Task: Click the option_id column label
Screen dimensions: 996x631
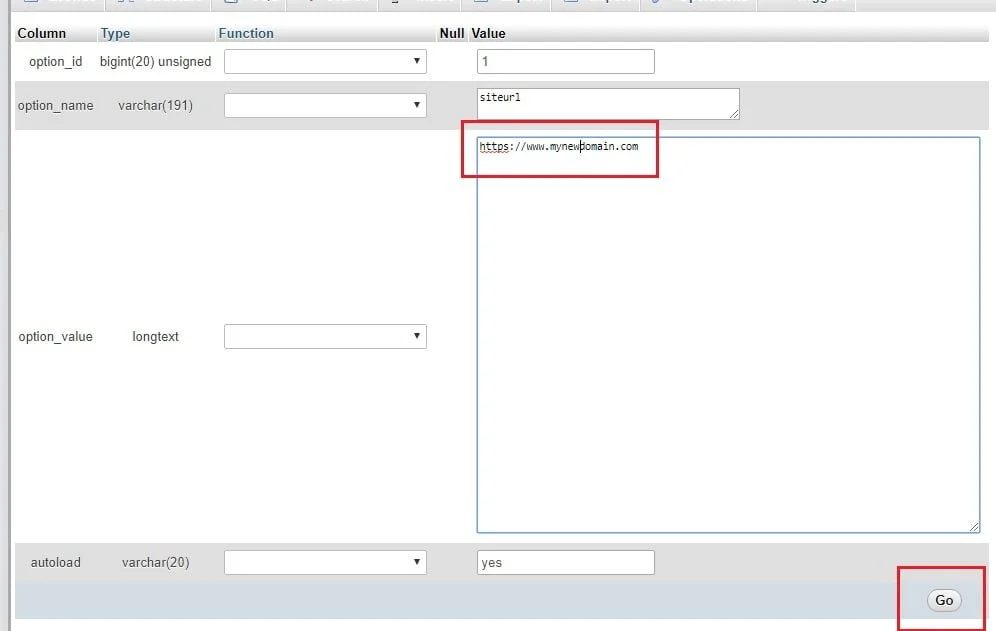Action: pos(55,62)
